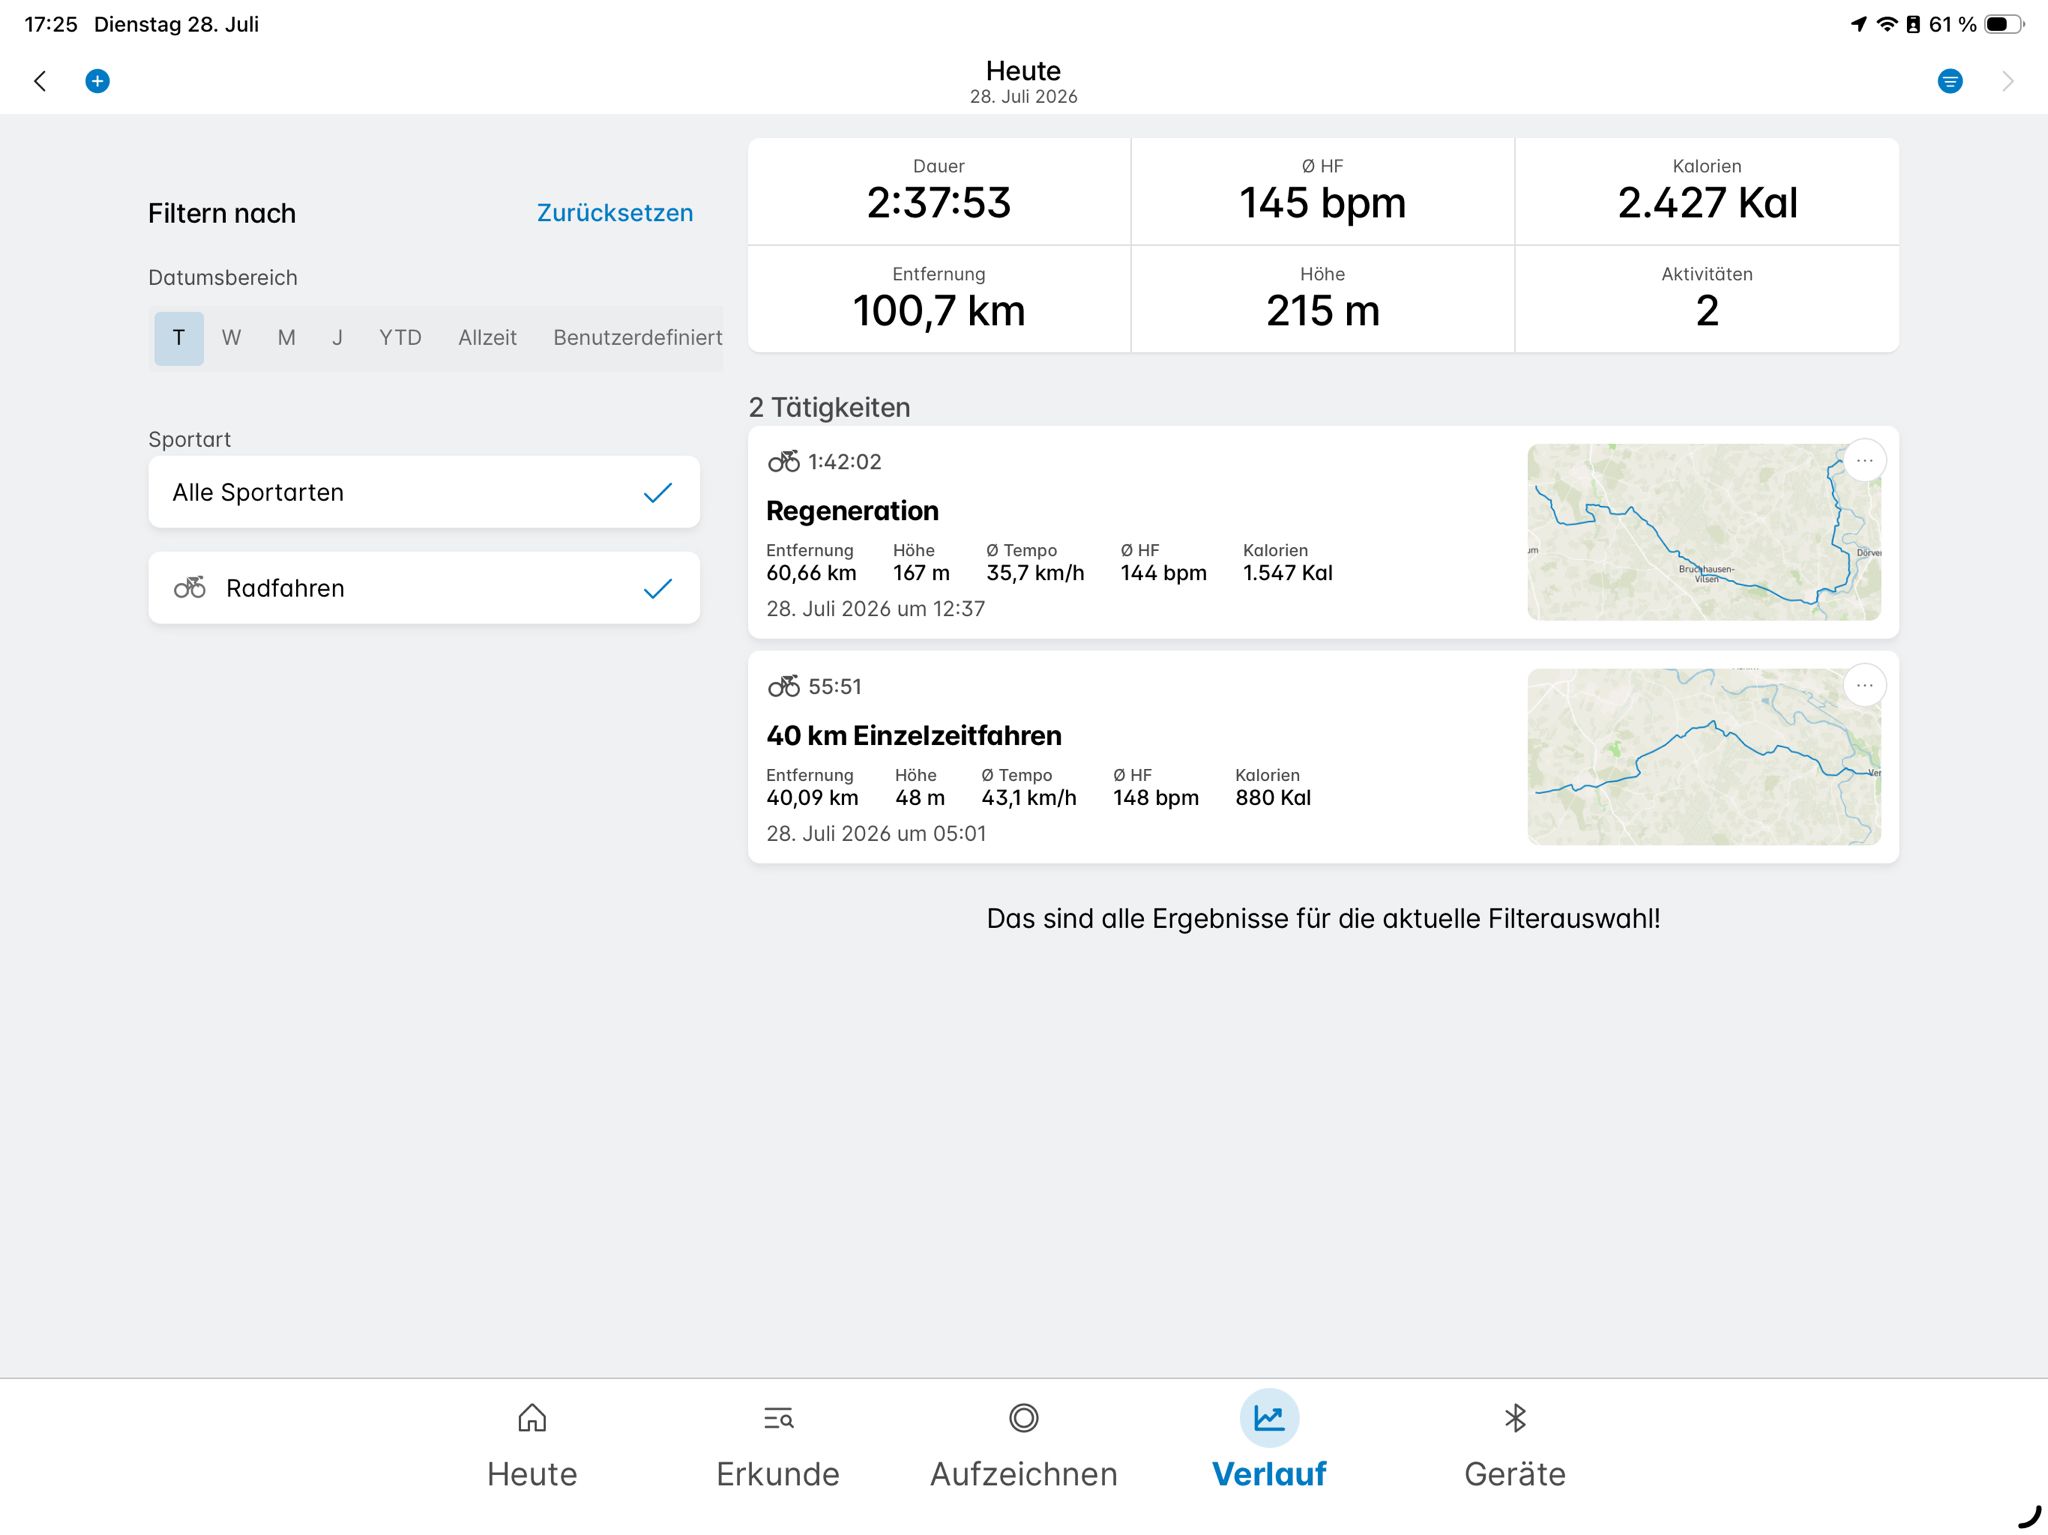Reset filters with Zurücksetzen
The height and width of the screenshot is (1535, 2048).
coord(615,213)
